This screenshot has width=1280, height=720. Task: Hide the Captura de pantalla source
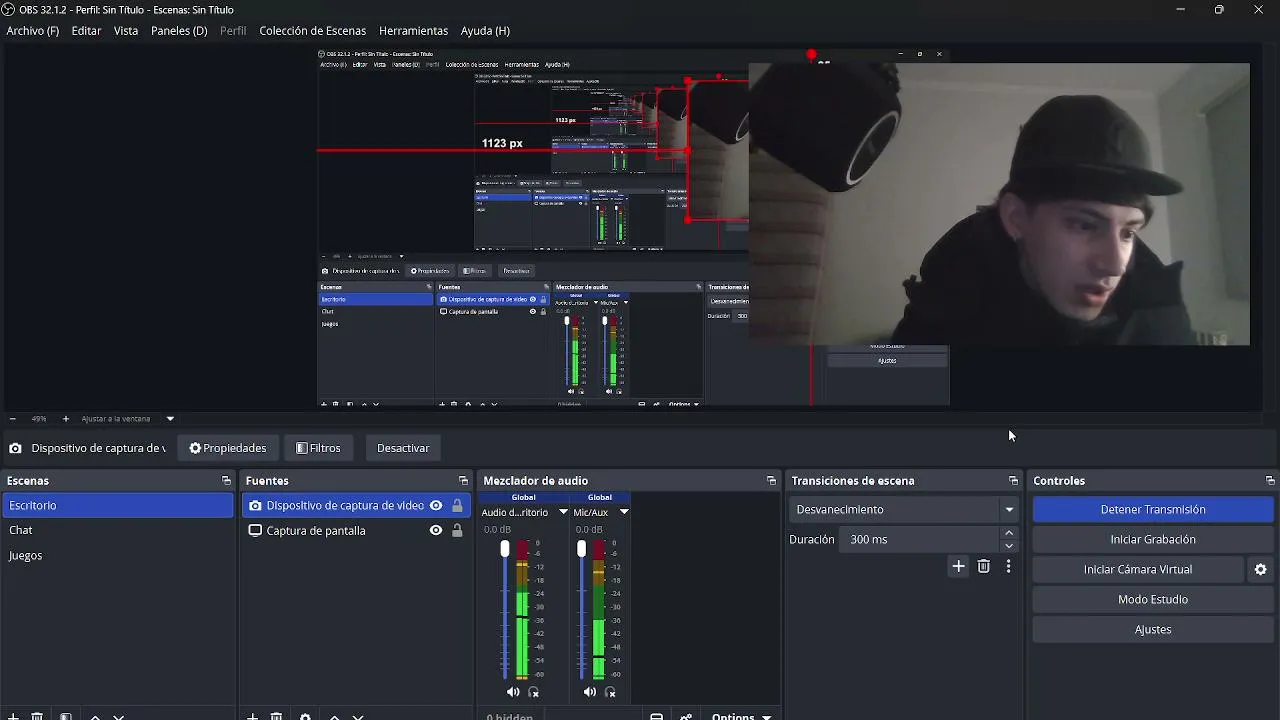coord(436,531)
